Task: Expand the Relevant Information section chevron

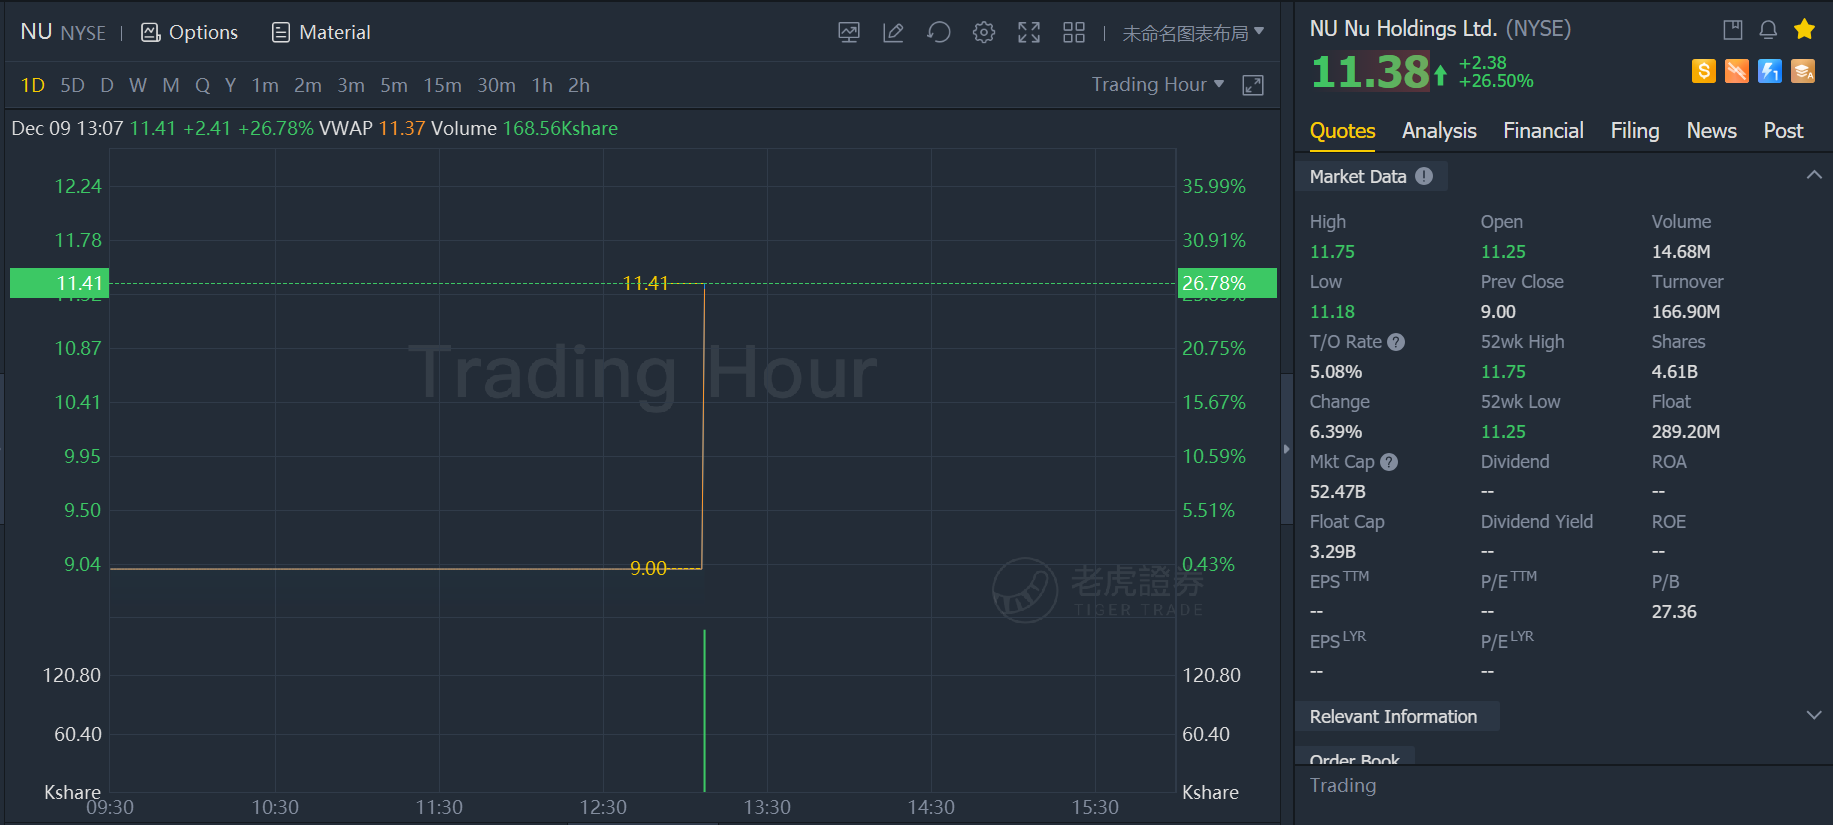Action: (1814, 715)
